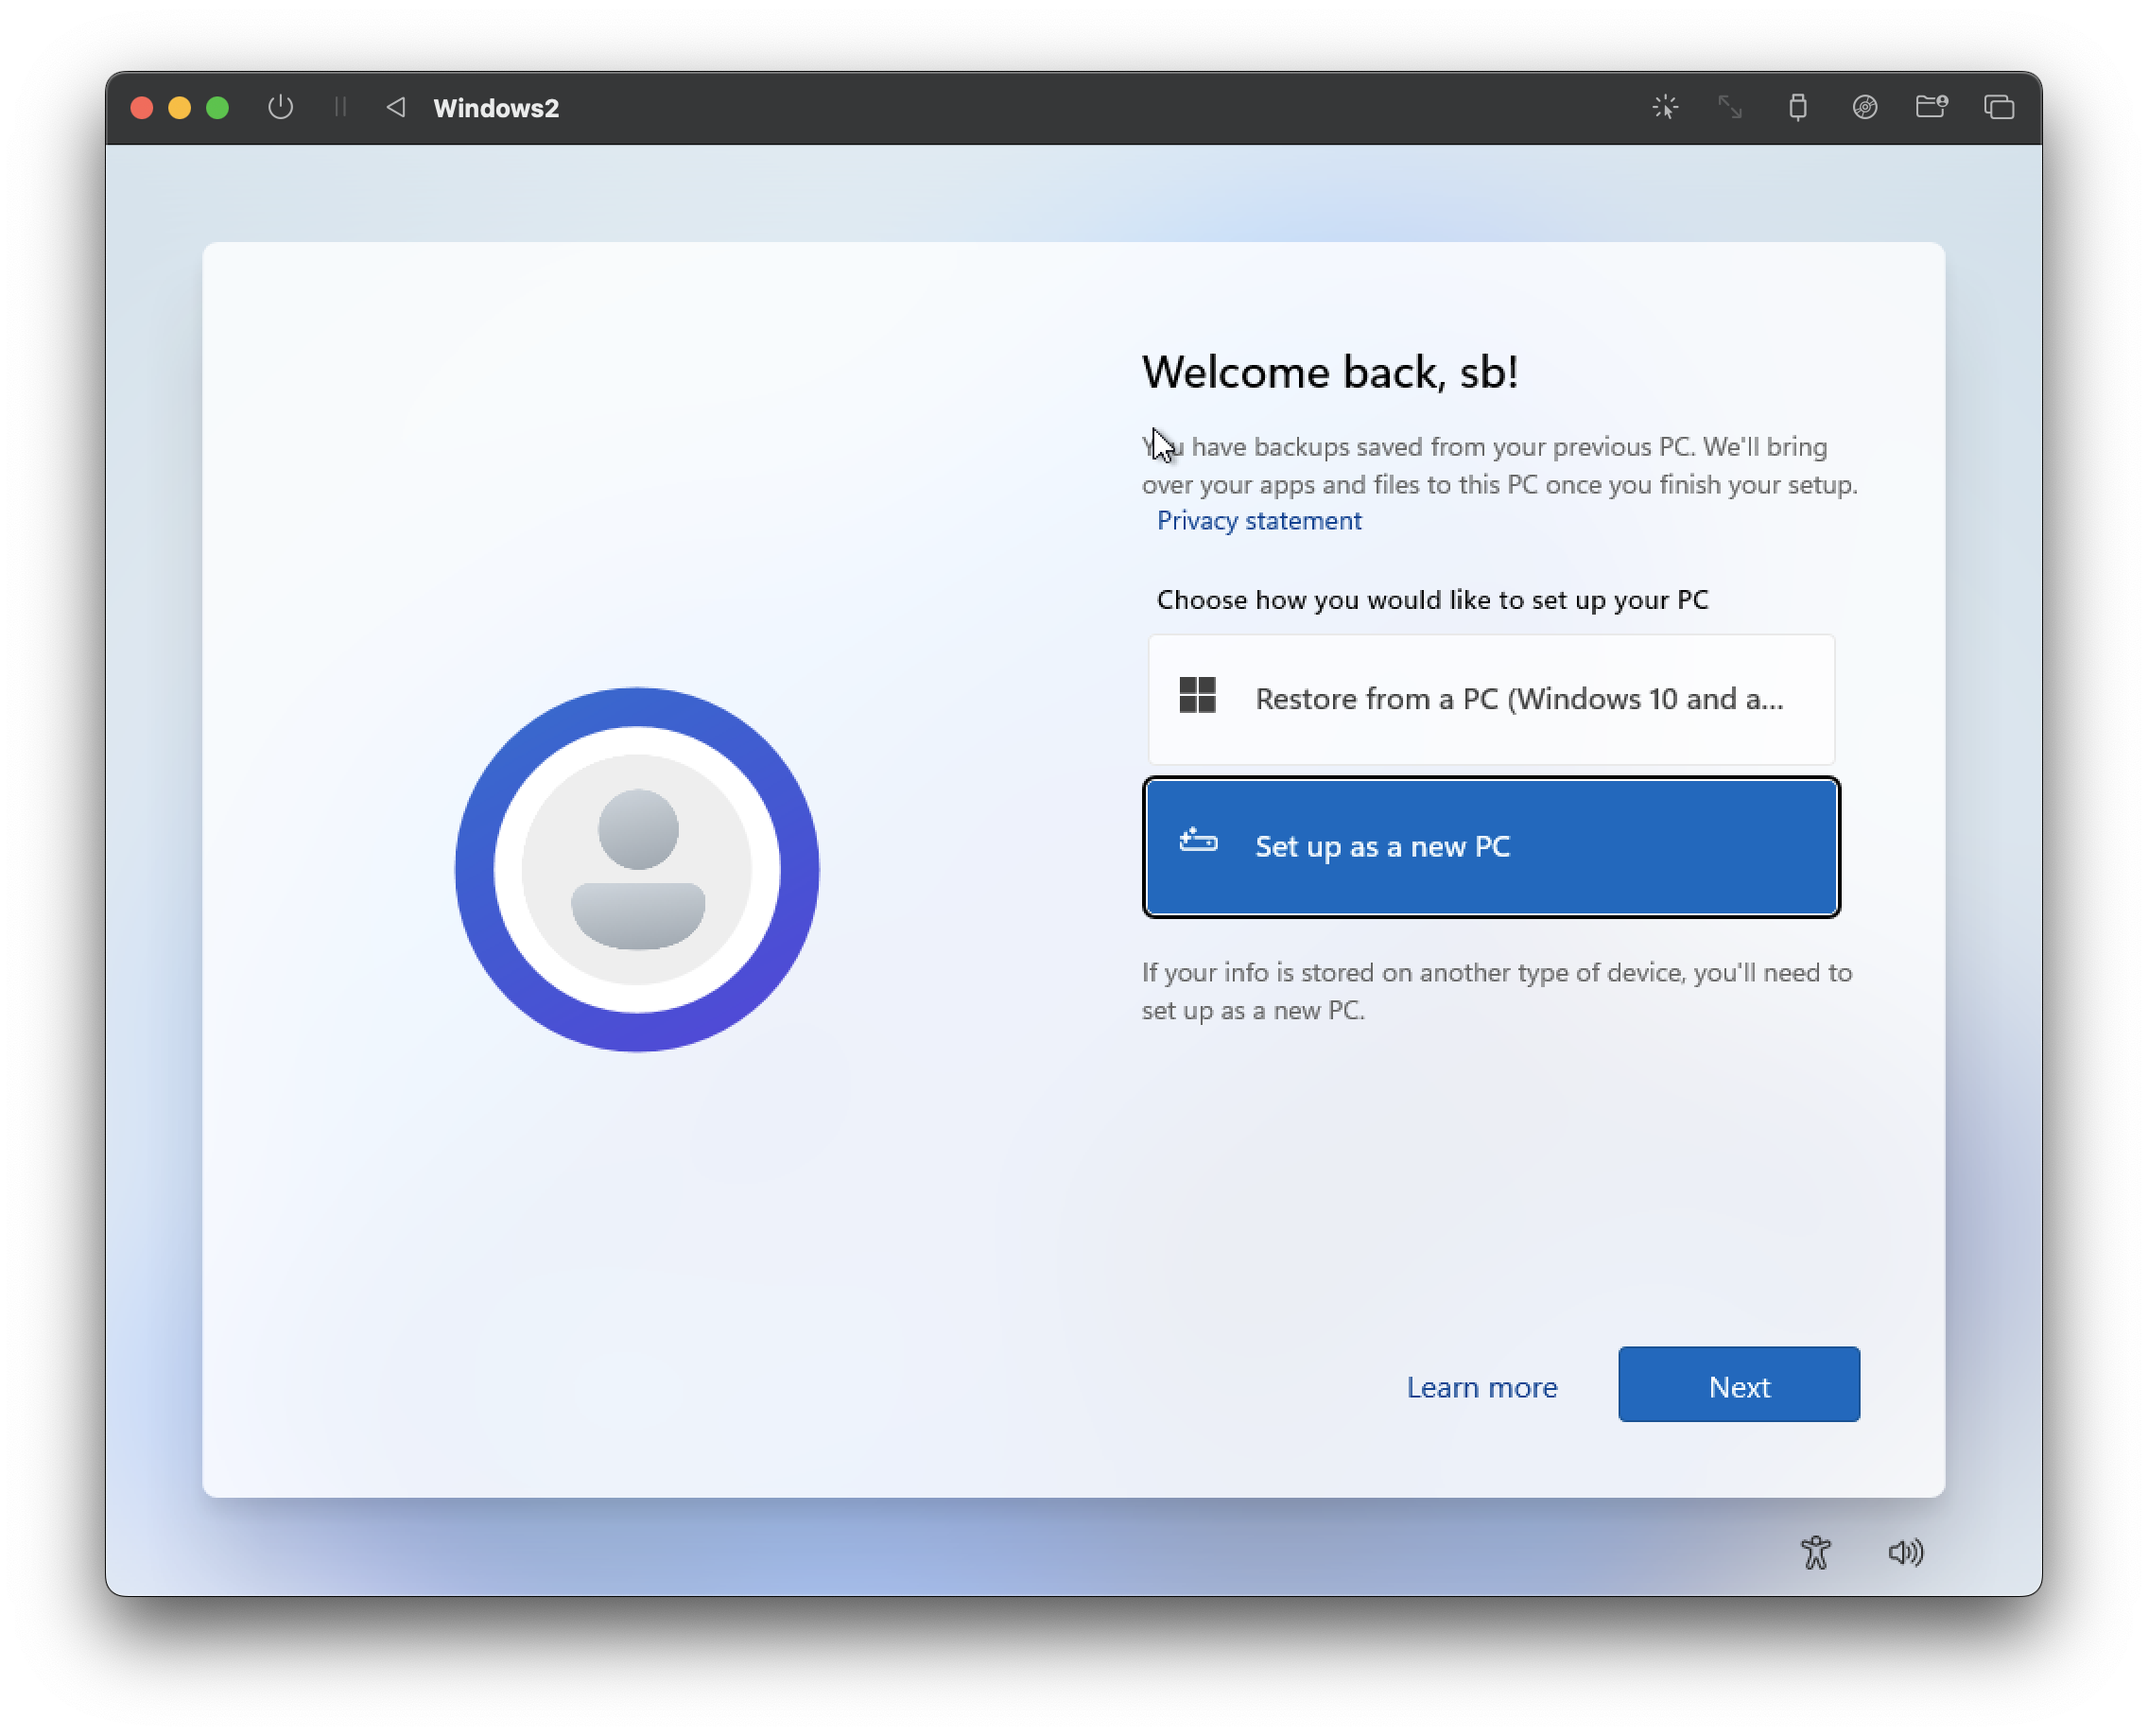Image resolution: width=2148 pixels, height=1736 pixels.
Task: Open the Accessibility figure icon
Action: 1815,1552
